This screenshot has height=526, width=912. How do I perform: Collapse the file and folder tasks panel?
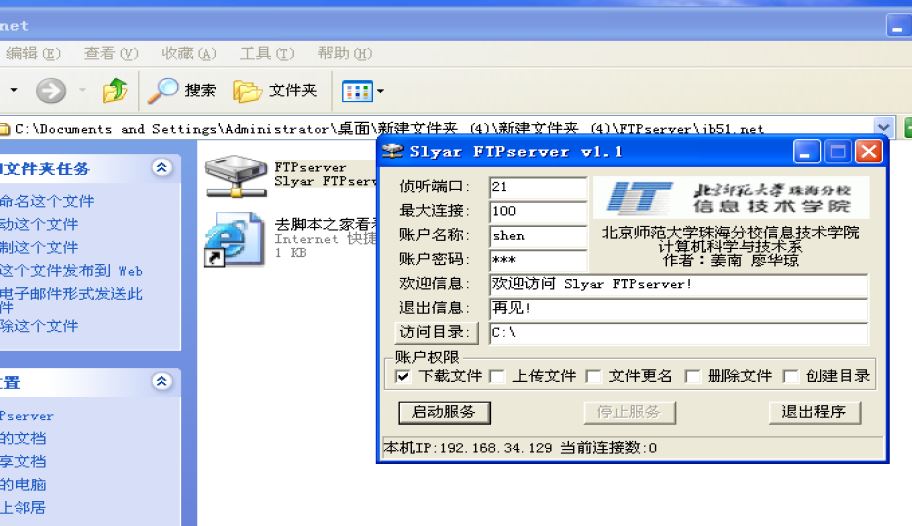(162, 168)
